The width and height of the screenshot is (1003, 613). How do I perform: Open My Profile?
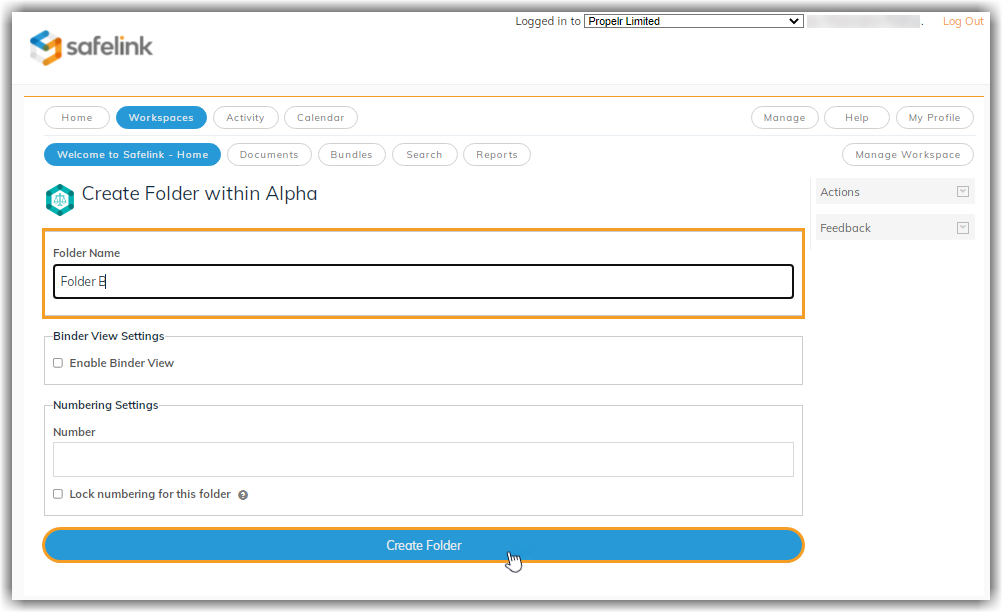(934, 117)
